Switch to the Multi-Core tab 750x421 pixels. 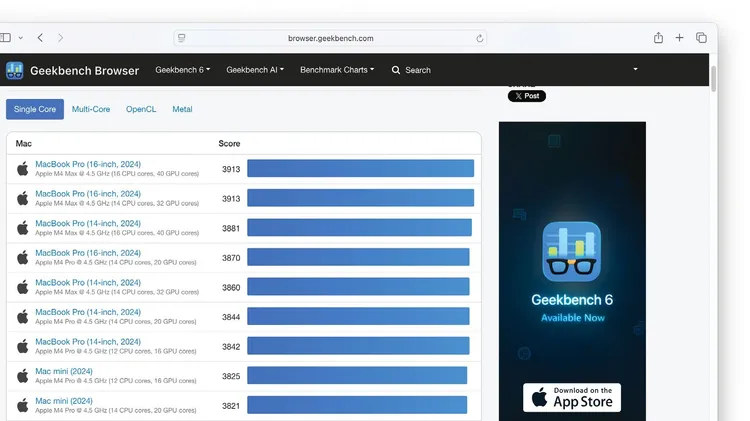91,109
